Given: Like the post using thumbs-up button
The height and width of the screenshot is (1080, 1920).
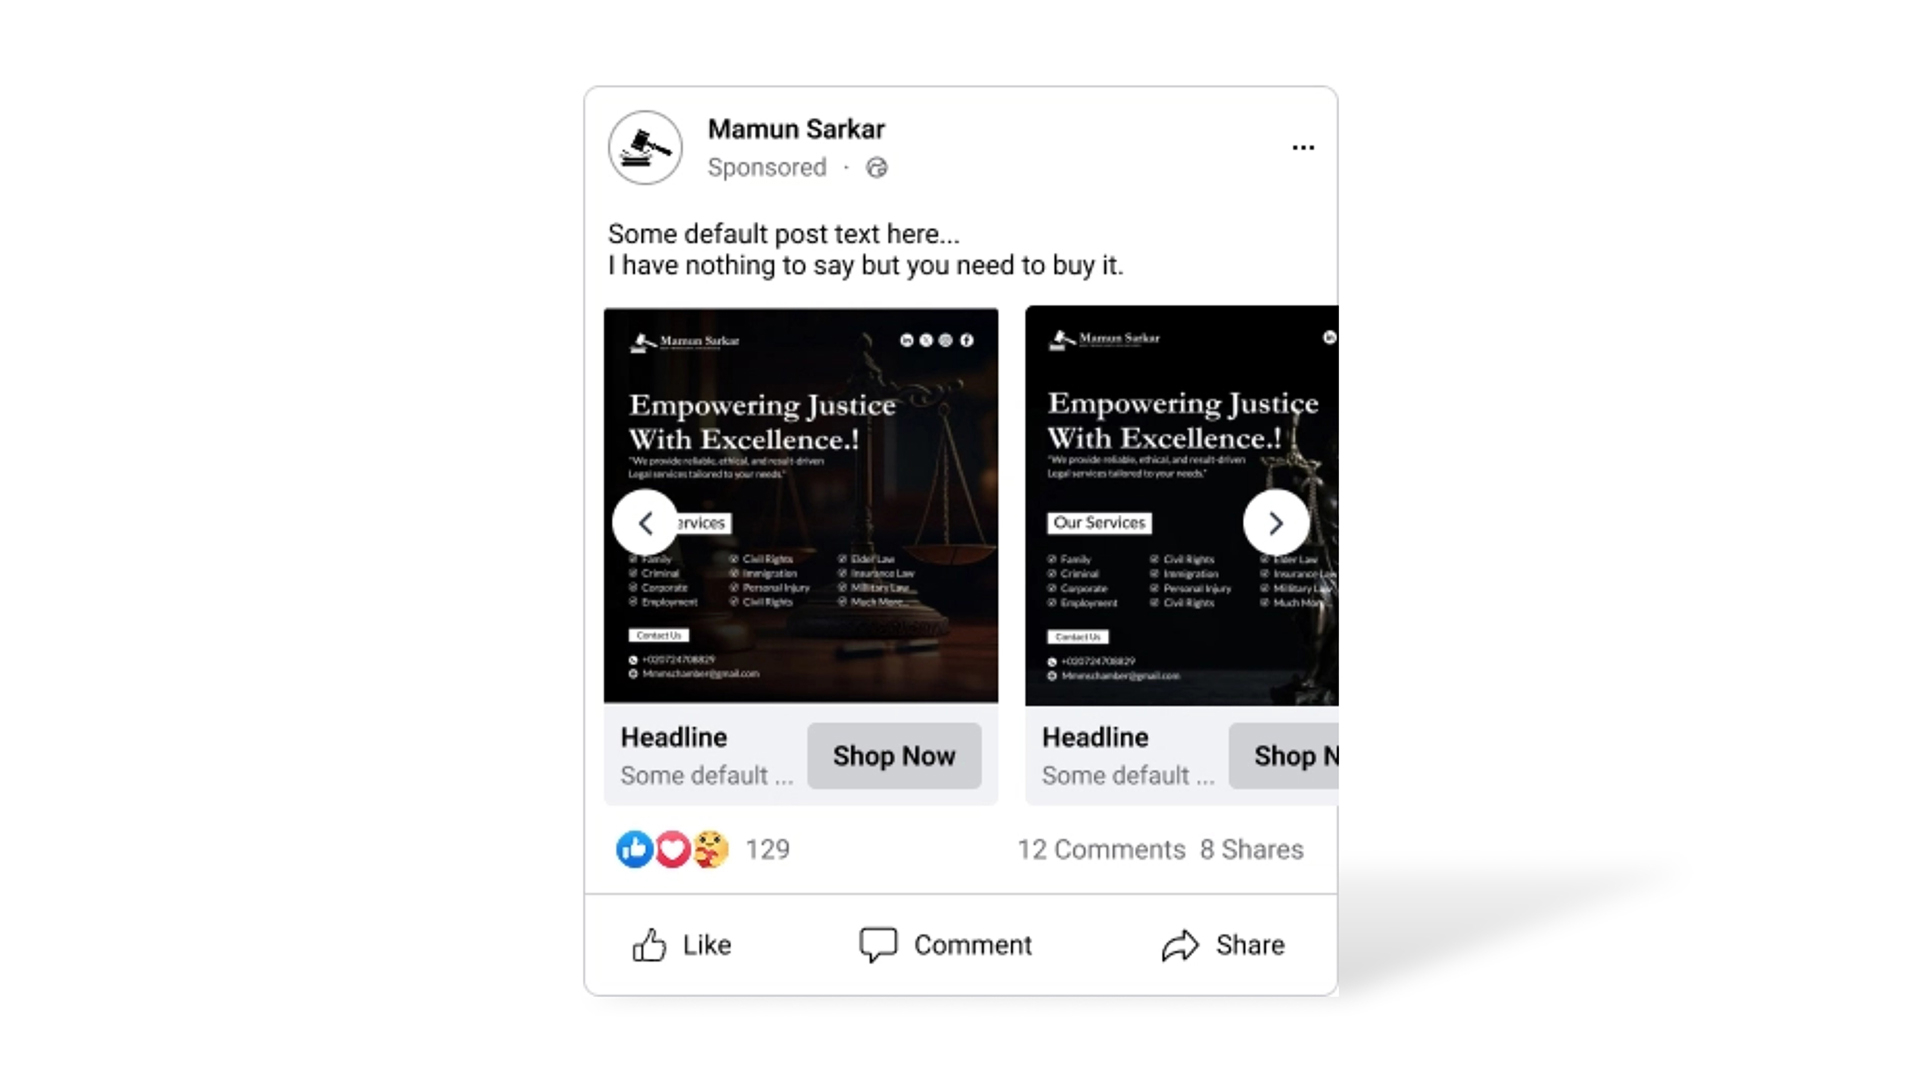Looking at the screenshot, I should coord(682,945).
